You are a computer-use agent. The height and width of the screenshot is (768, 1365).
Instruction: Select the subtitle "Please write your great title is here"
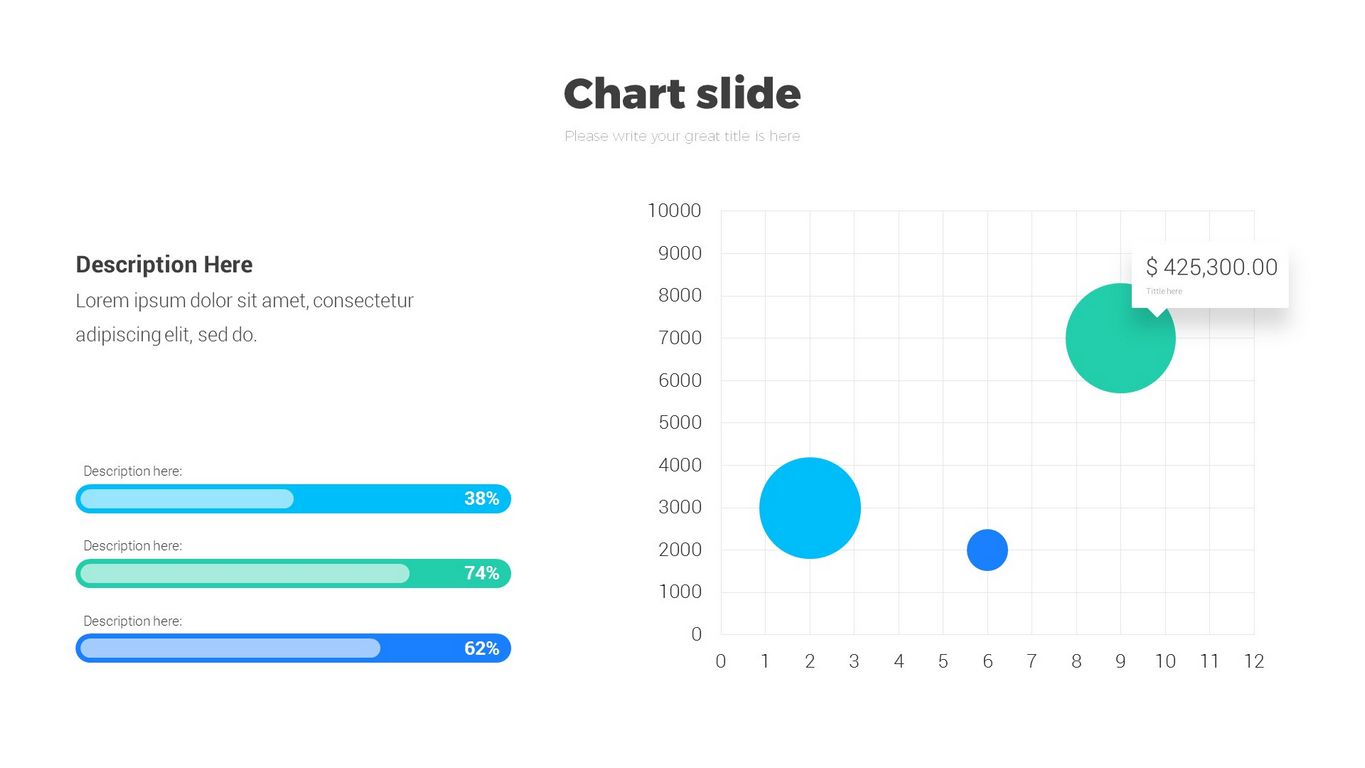tap(682, 136)
